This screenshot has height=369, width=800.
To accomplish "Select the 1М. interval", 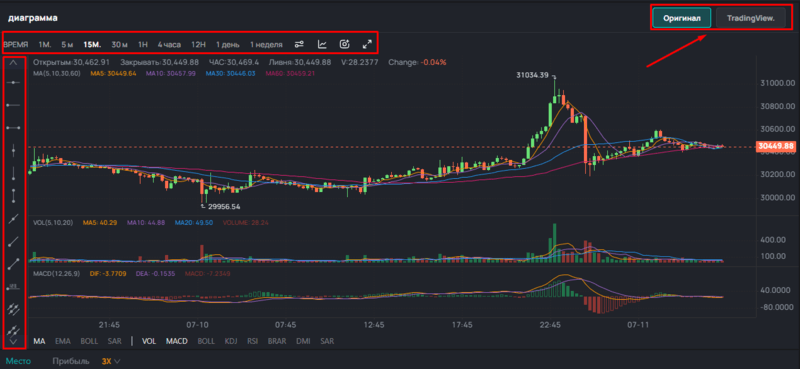I will (x=45, y=45).
